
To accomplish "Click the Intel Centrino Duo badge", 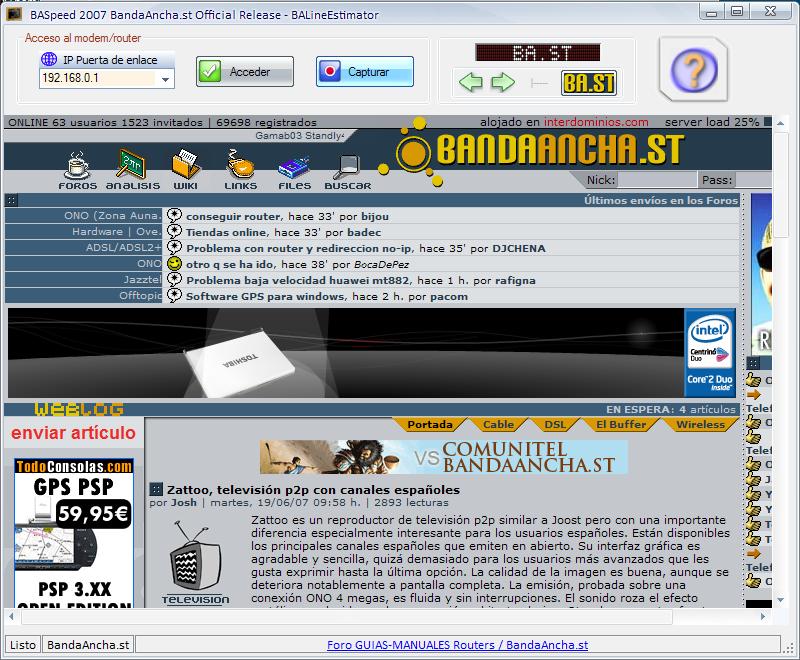I will (710, 352).
